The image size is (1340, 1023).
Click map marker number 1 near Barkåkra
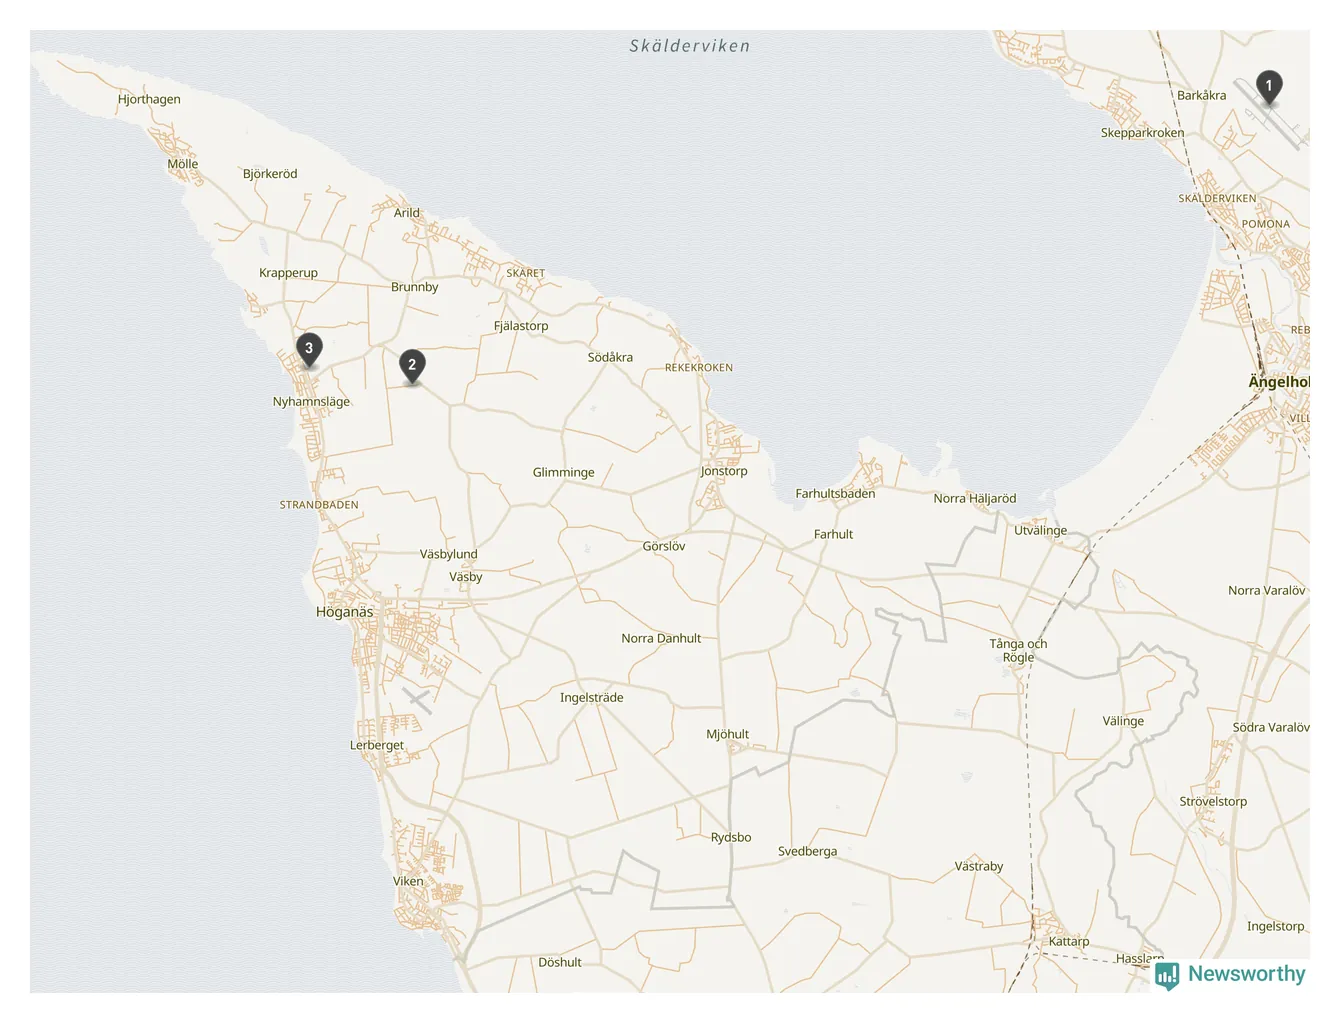pyautogui.click(x=1268, y=87)
